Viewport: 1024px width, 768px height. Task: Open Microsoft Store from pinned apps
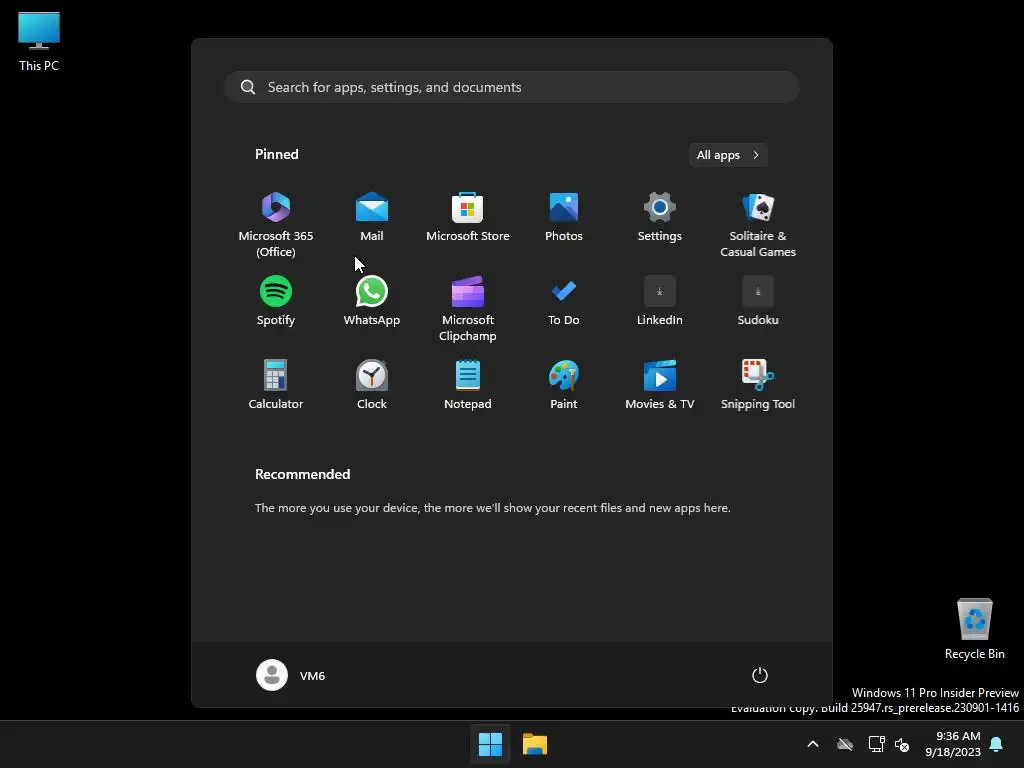tap(468, 217)
